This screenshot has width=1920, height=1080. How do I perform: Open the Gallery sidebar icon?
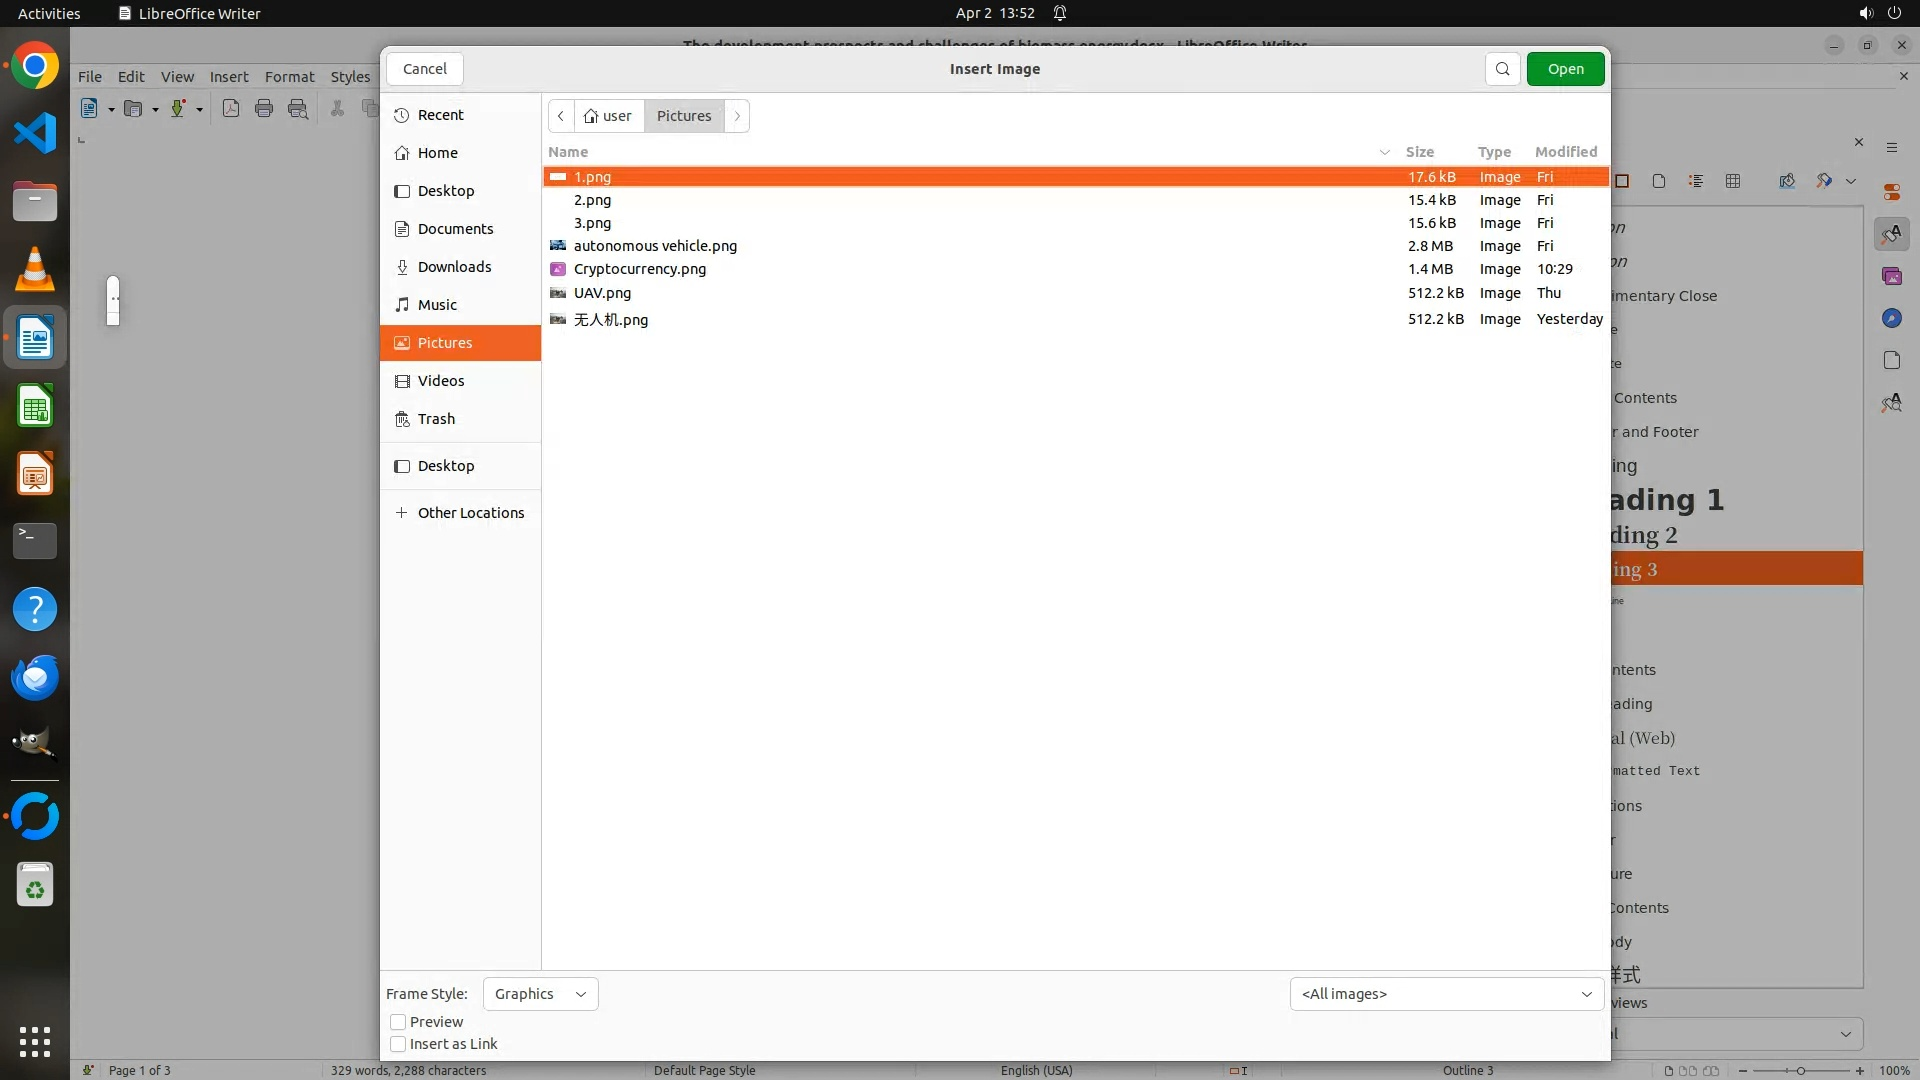(1891, 276)
